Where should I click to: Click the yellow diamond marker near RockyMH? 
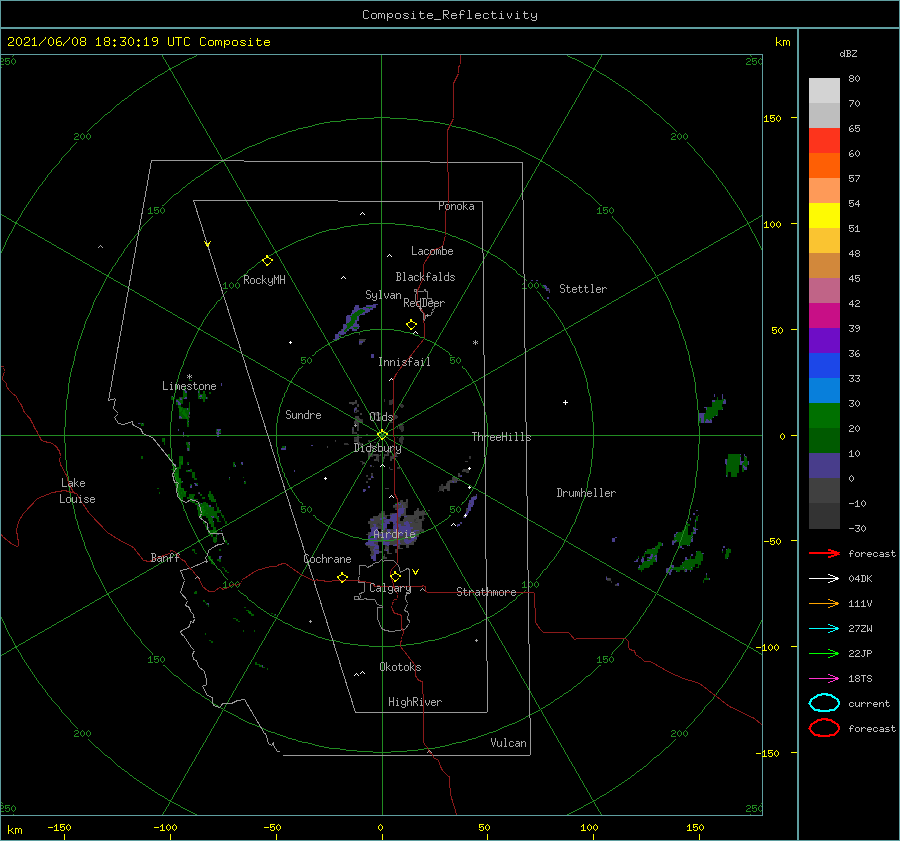267,261
